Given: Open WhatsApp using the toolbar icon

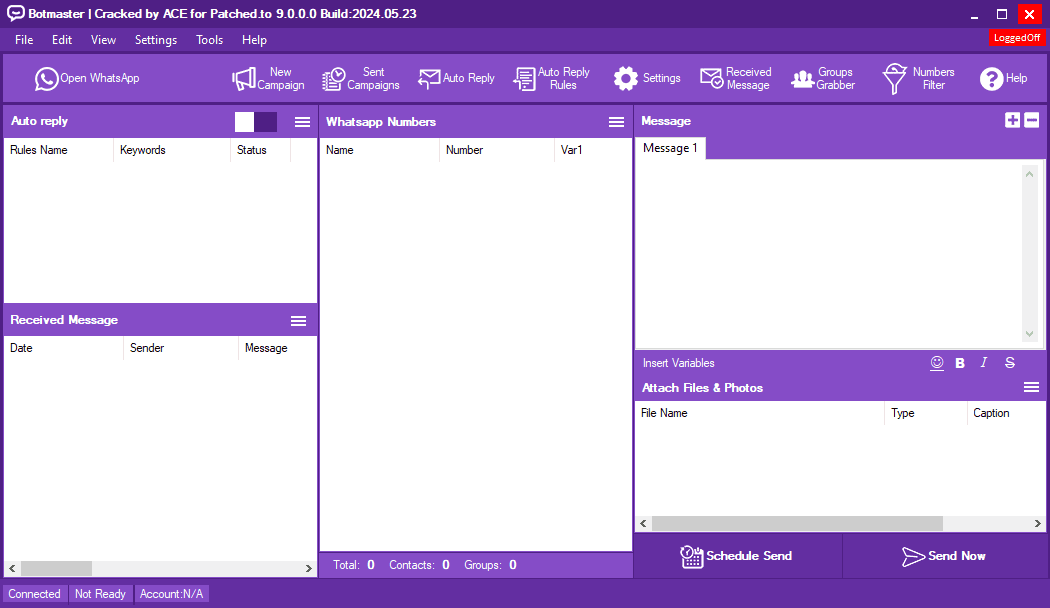Looking at the screenshot, I should [x=86, y=78].
